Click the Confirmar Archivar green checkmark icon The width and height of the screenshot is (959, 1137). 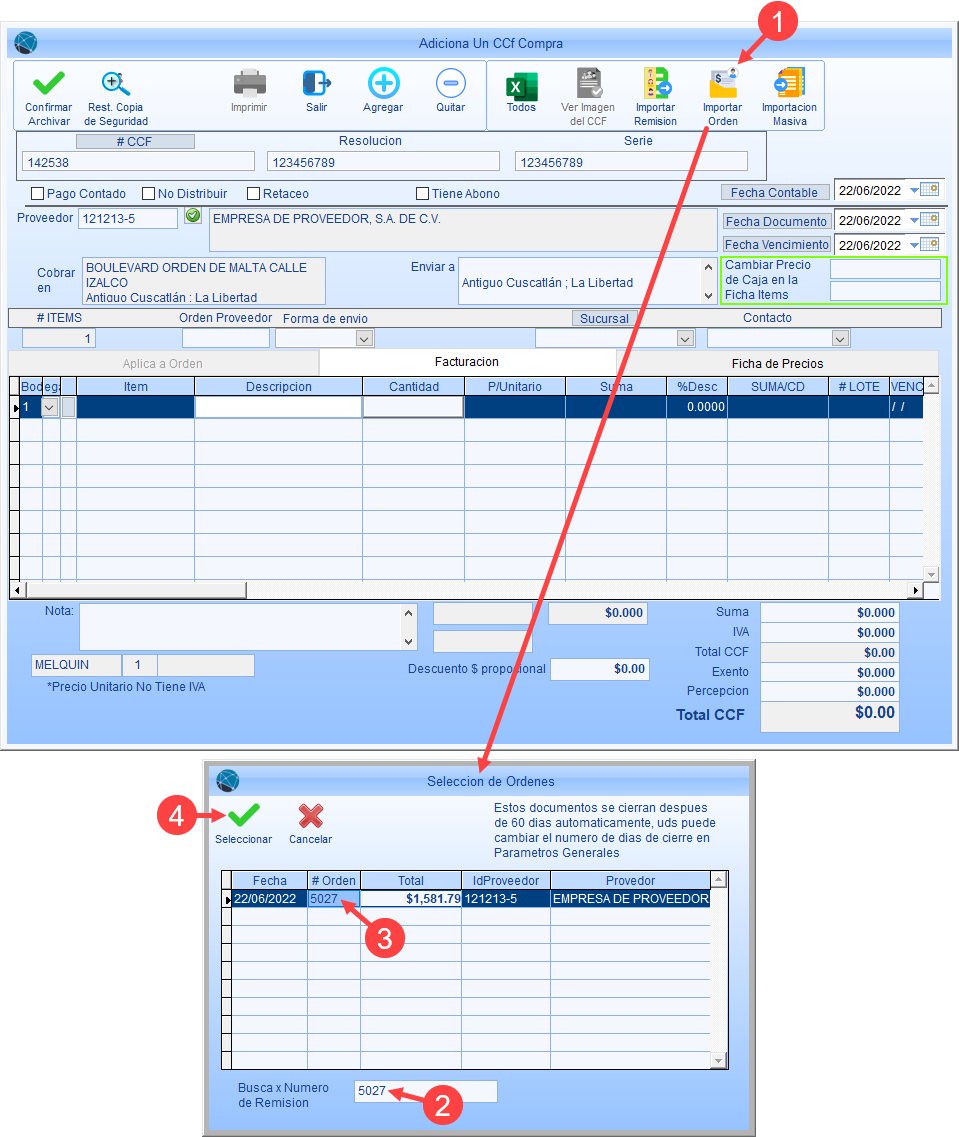point(49,83)
